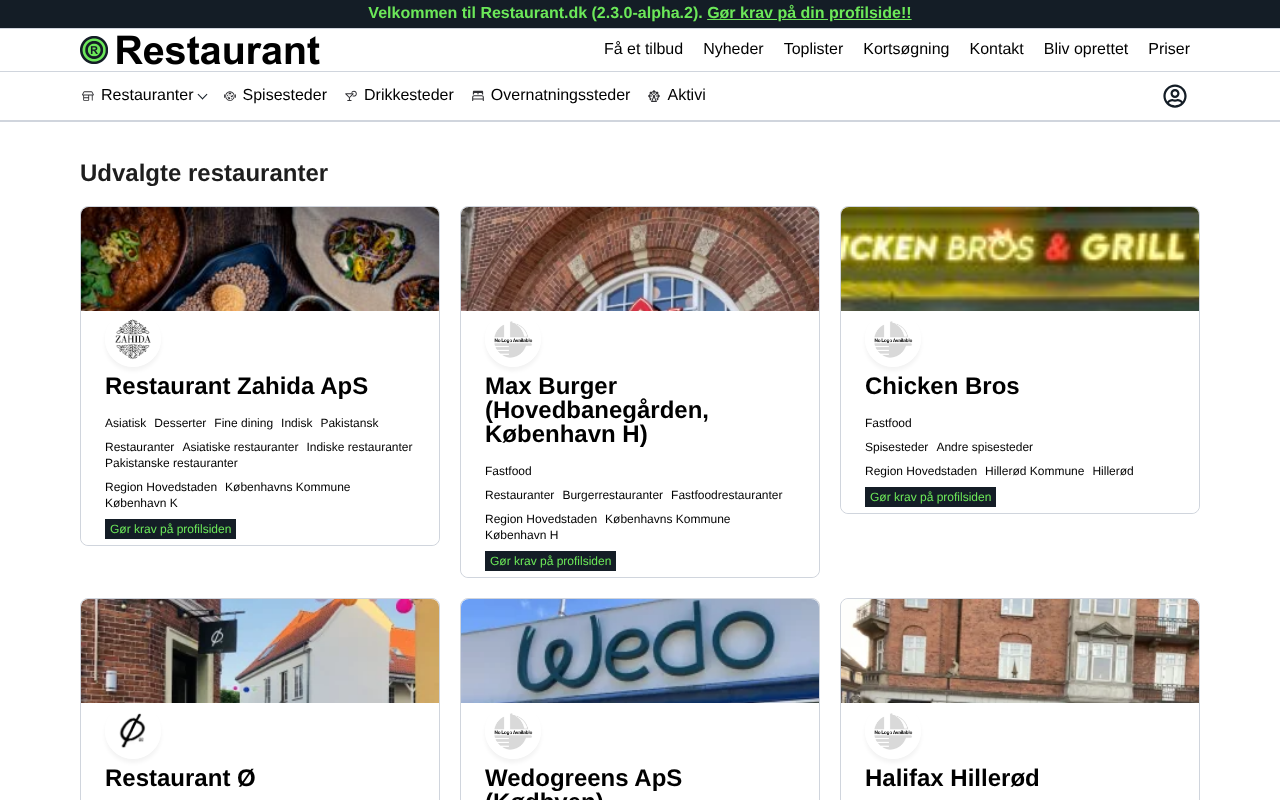Viewport: 1280px width, 800px height.
Task: Click the Restaurant Ø logo avatar
Action: coord(133,731)
